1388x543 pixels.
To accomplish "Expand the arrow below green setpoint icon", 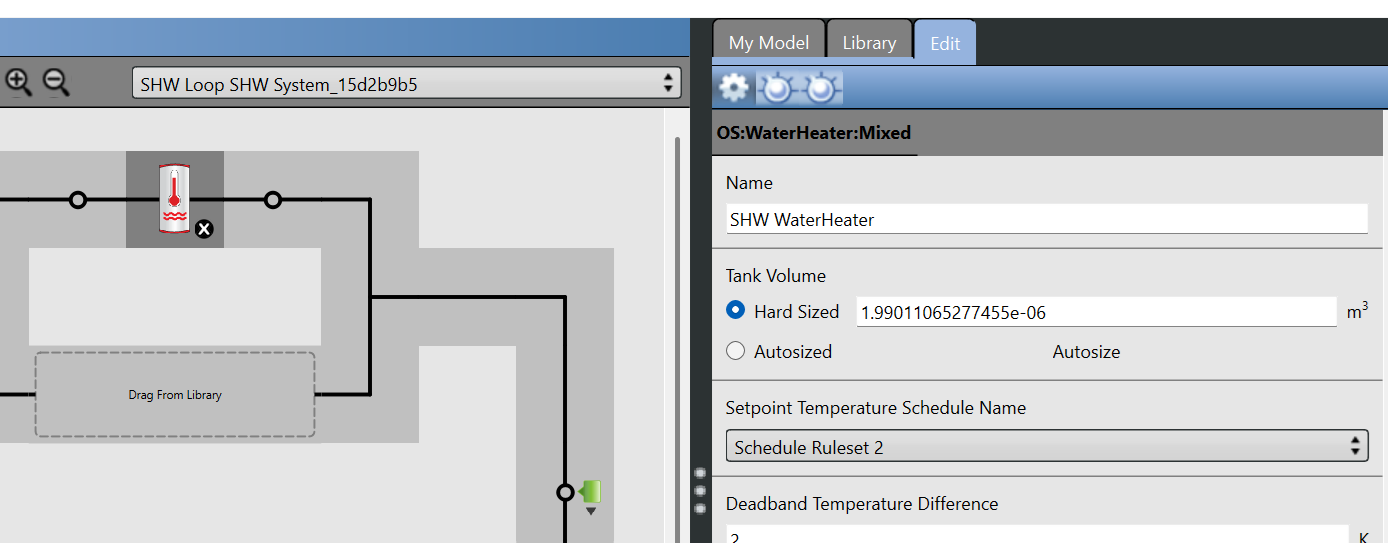I will pyautogui.click(x=591, y=511).
